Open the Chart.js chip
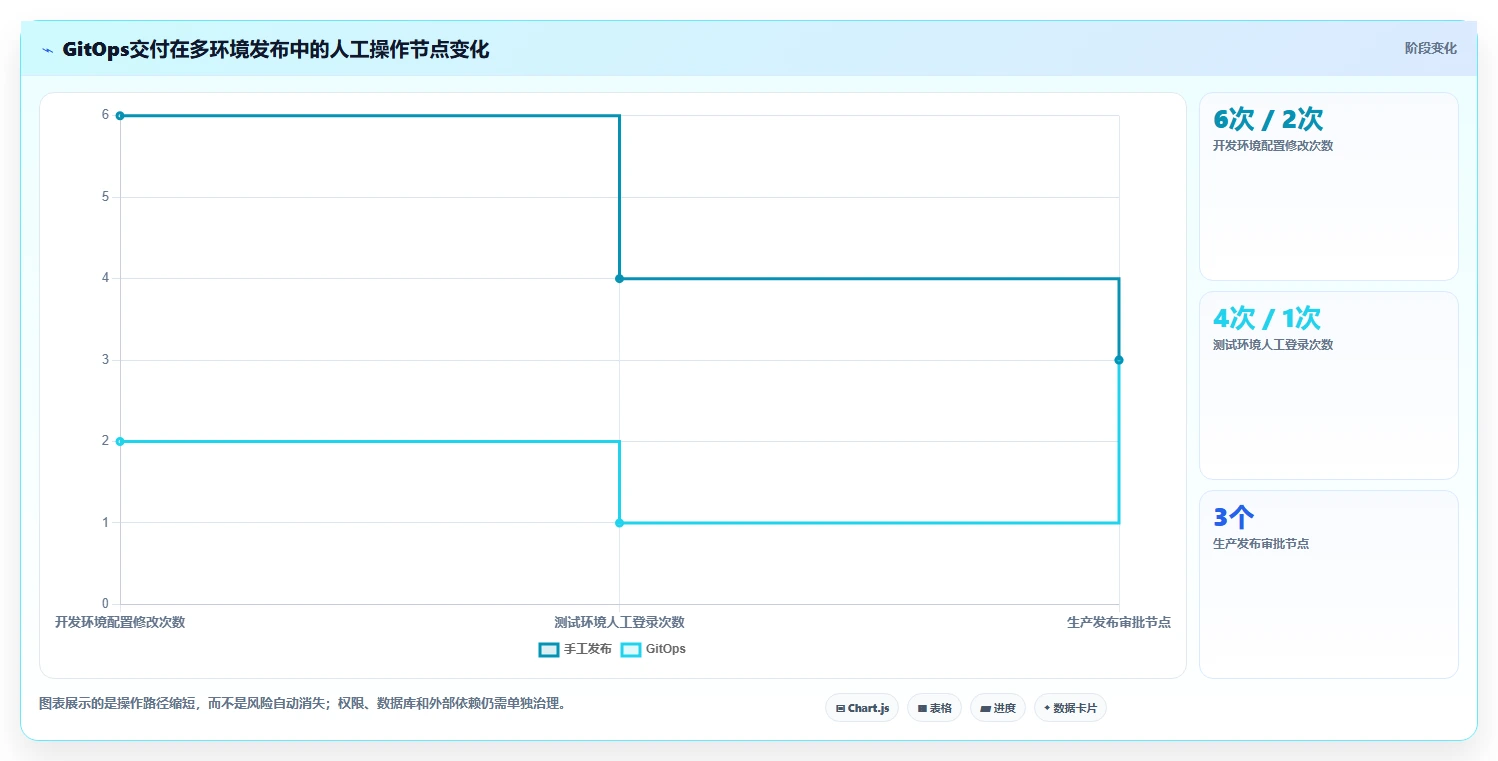Viewport: 1498px width, 761px height. tap(862, 708)
